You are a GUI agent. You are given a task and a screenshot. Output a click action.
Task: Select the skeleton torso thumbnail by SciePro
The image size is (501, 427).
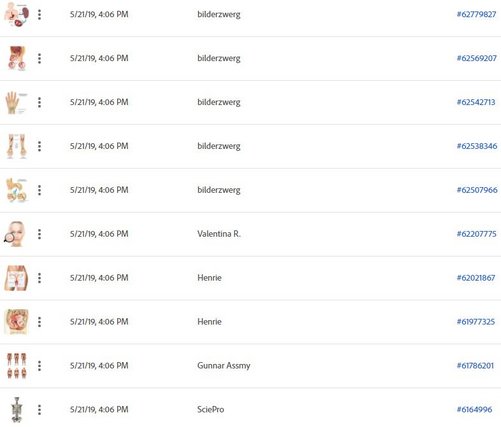16,410
